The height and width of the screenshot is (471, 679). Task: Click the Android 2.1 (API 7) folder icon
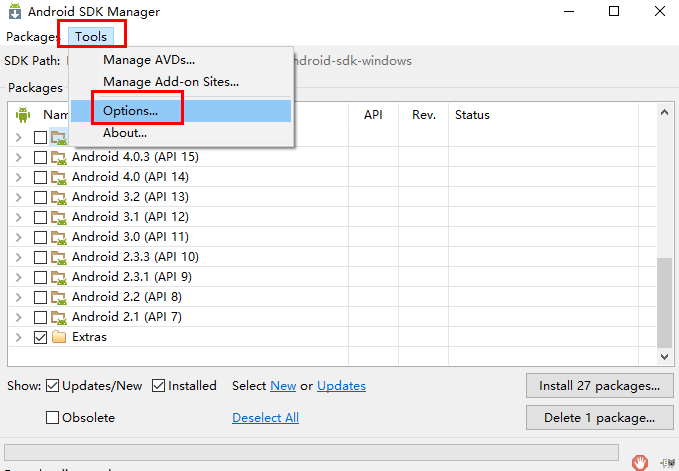[59, 317]
